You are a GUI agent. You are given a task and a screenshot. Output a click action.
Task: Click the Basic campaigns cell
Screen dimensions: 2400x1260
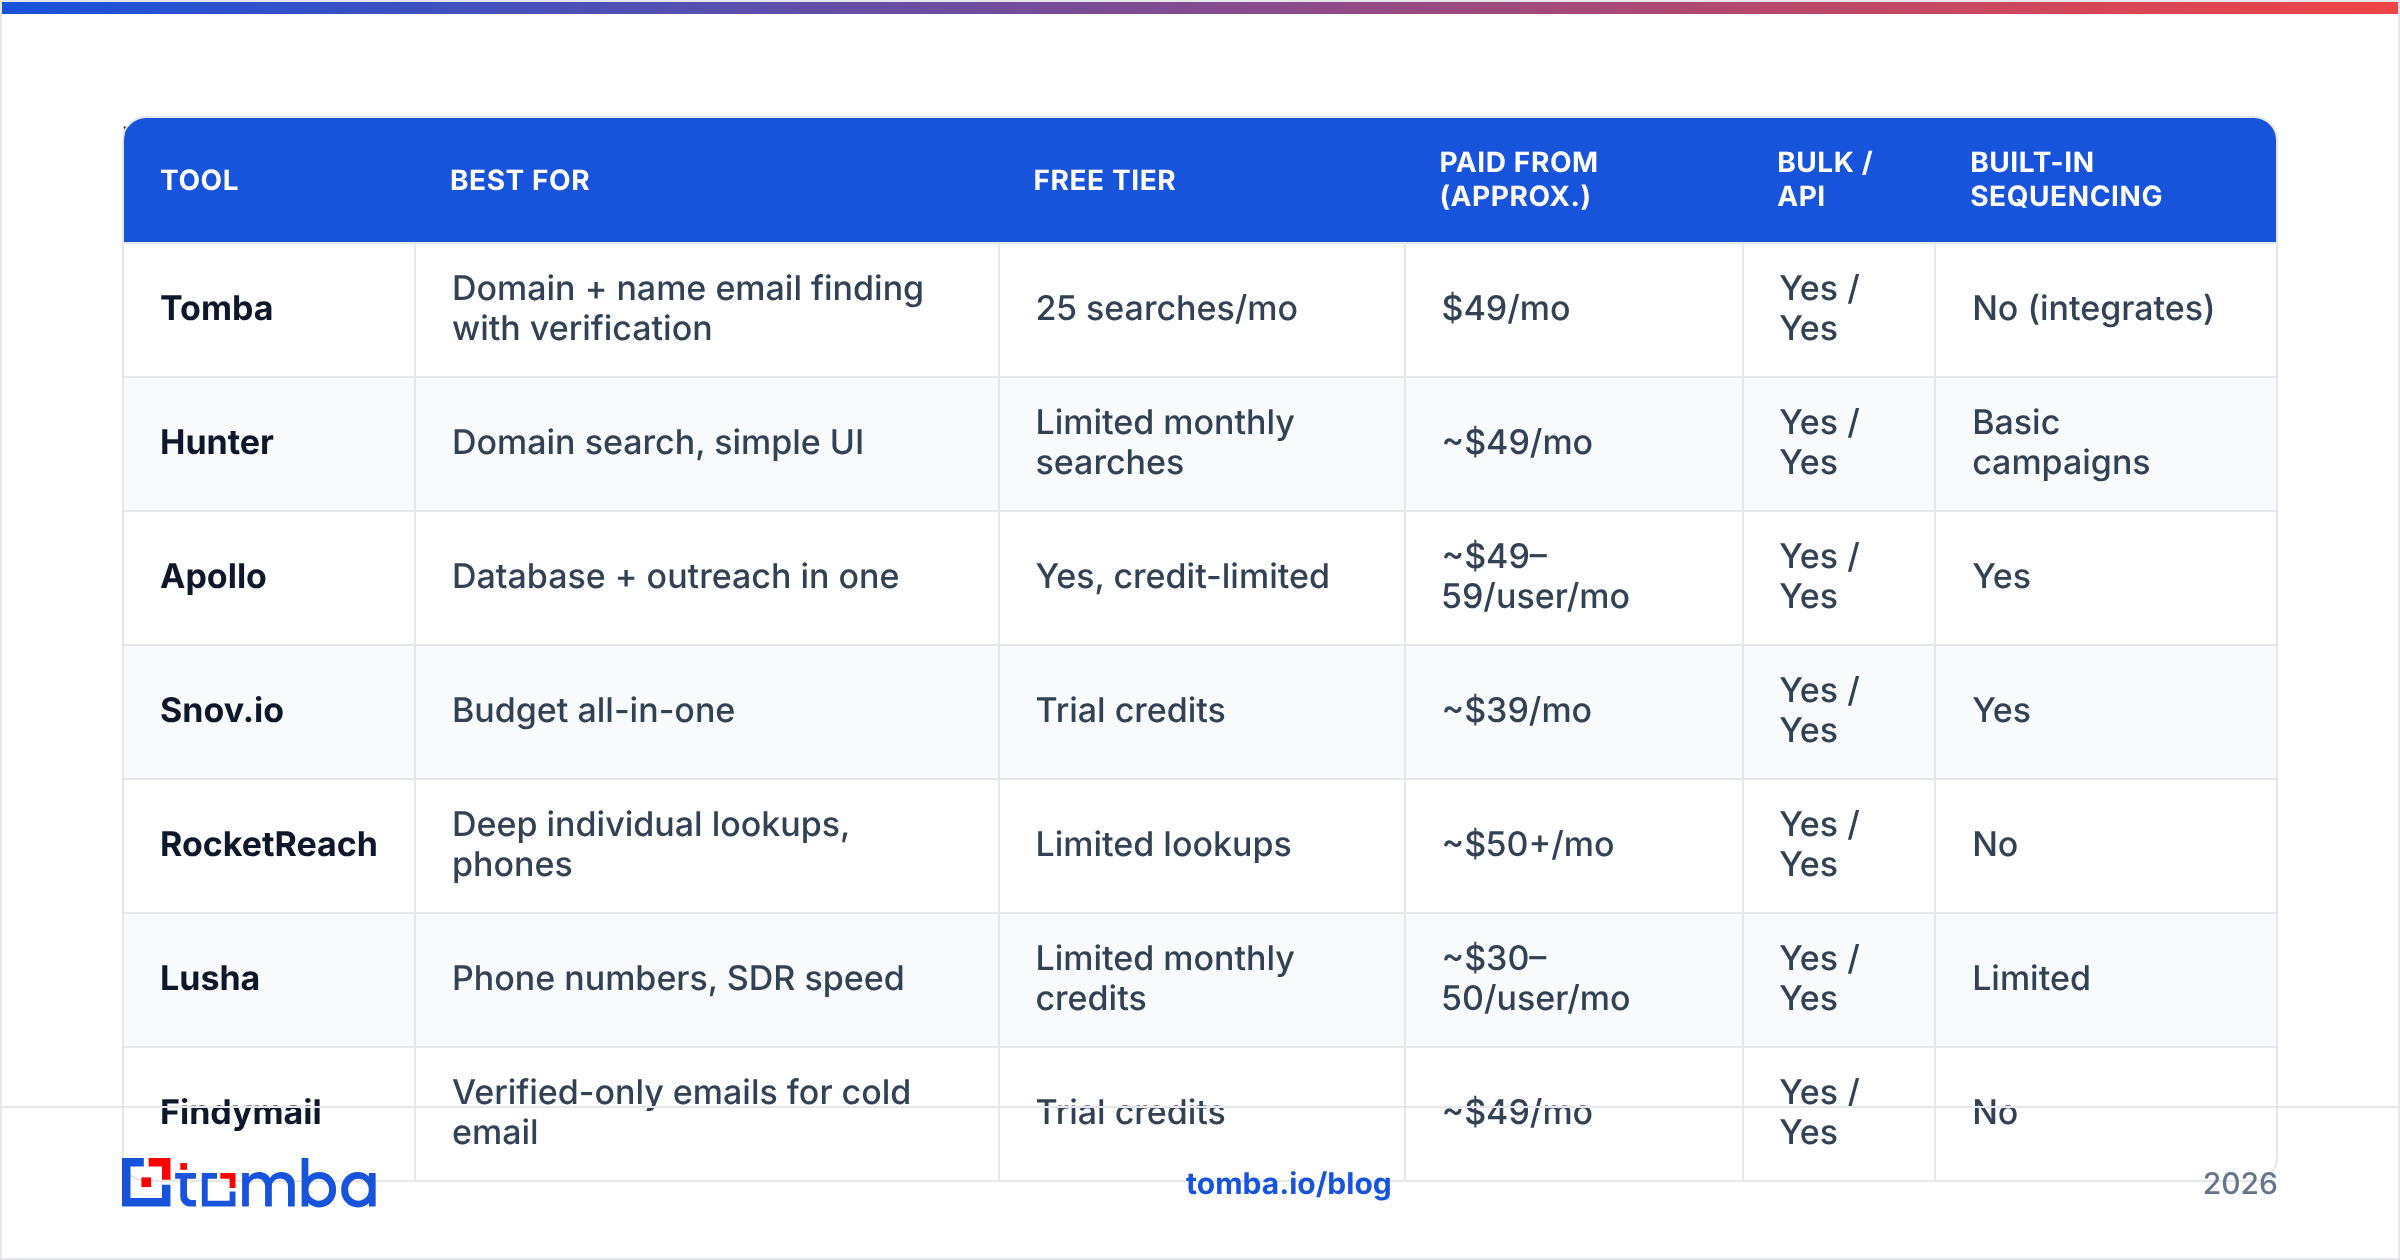click(x=2060, y=442)
